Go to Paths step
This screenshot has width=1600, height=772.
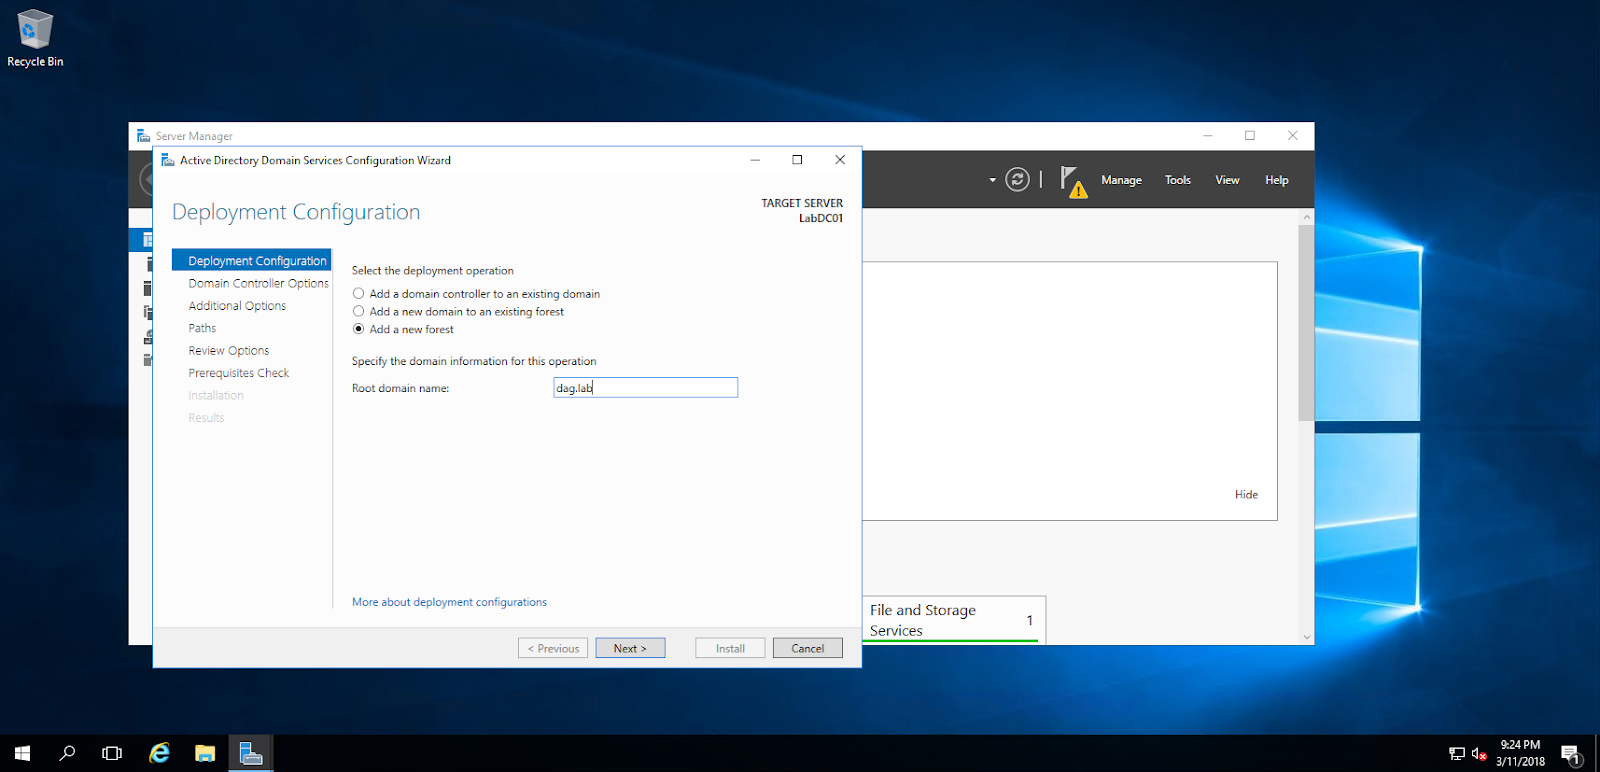[202, 328]
